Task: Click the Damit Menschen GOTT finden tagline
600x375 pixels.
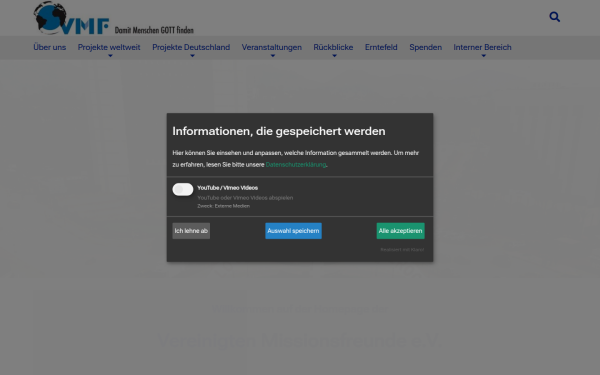Action: pyautogui.click(x=154, y=30)
